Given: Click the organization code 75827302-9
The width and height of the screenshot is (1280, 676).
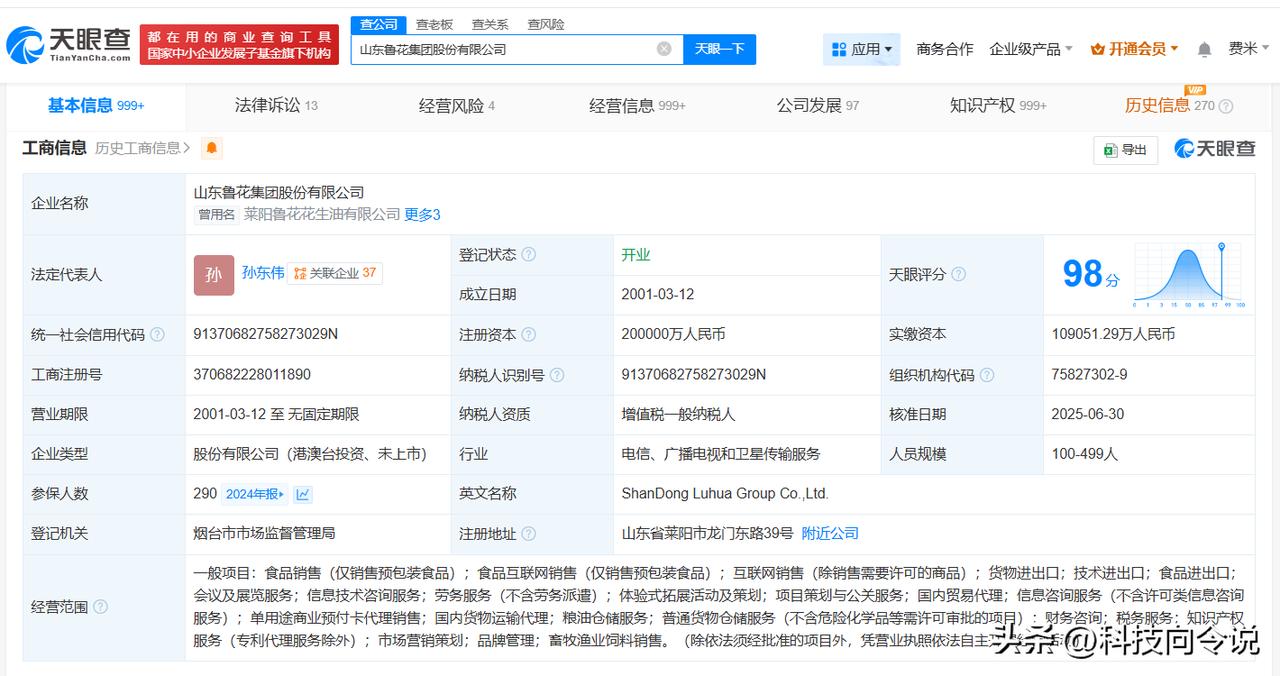Looking at the screenshot, I should (x=1090, y=375).
